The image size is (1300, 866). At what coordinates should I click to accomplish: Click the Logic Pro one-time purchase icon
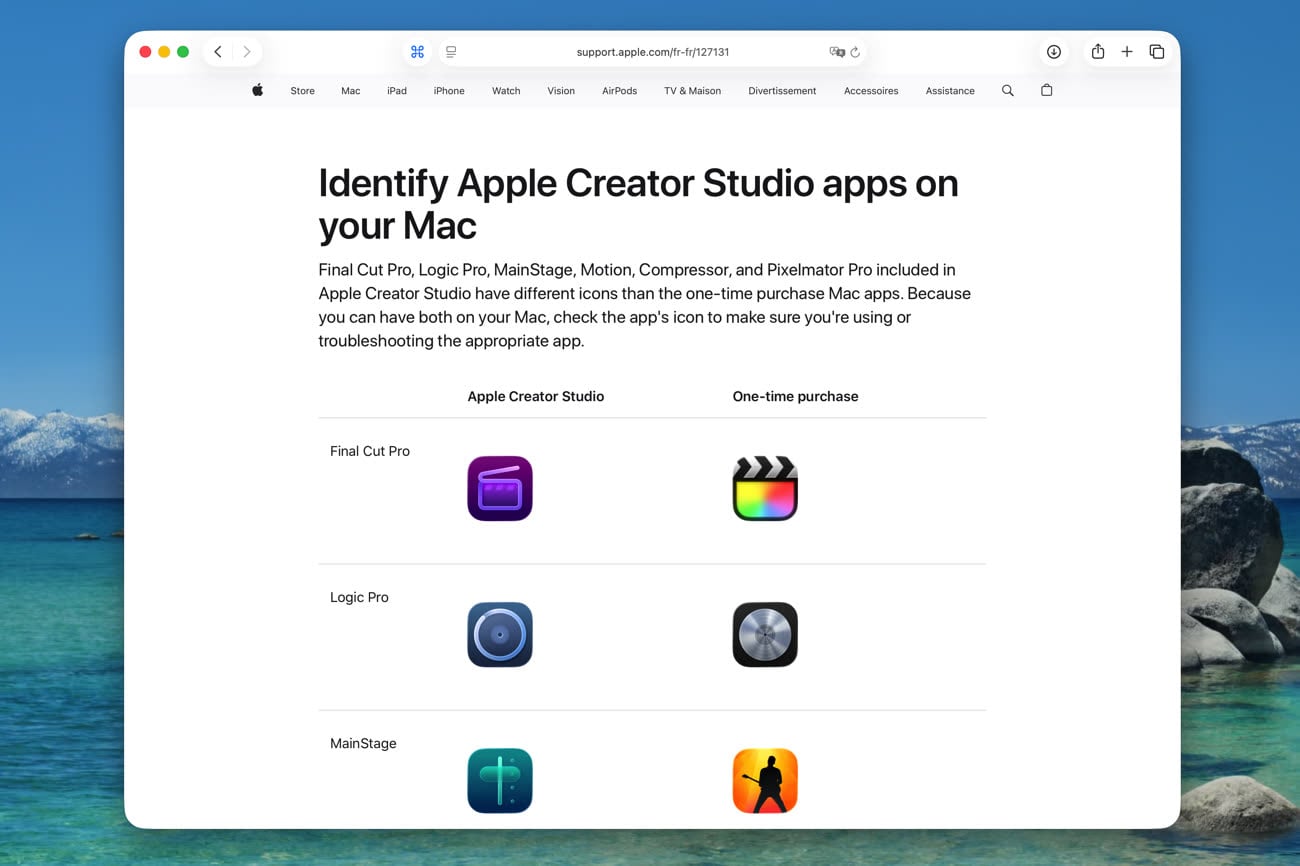tap(765, 635)
